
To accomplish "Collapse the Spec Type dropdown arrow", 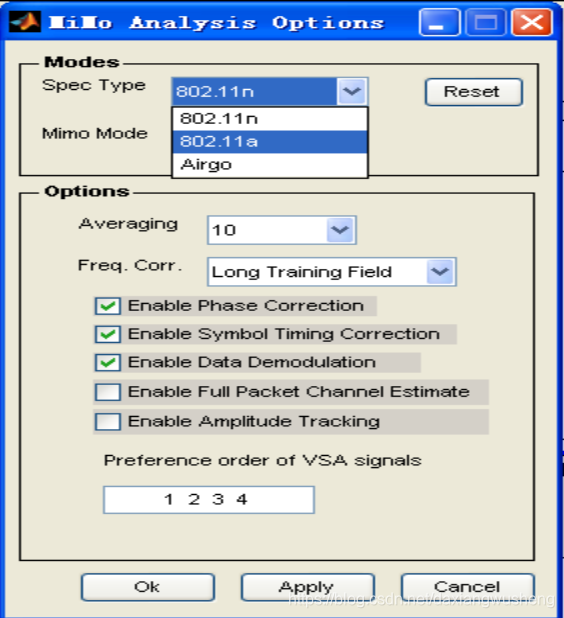I will point(352,91).
